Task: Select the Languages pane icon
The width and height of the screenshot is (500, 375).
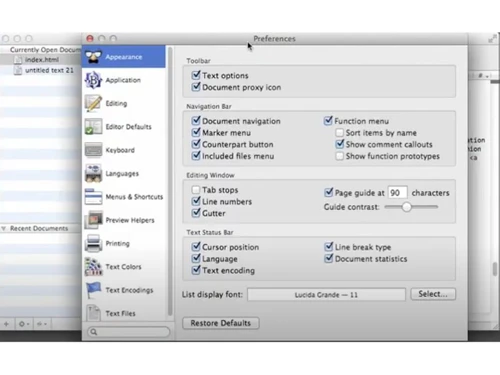Action: click(x=94, y=173)
